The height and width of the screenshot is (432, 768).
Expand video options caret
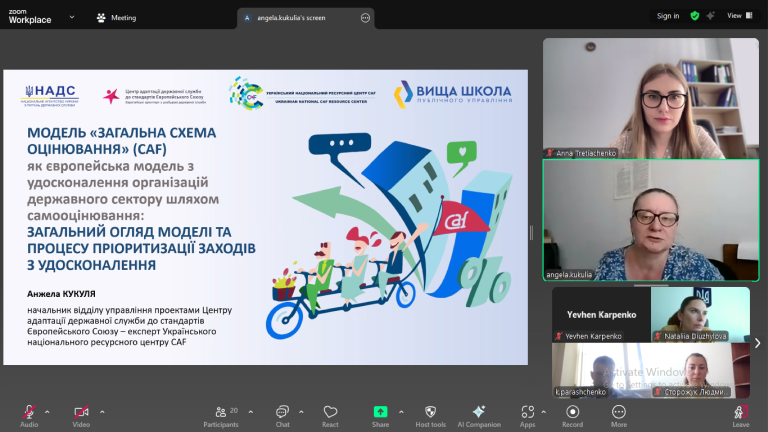pos(100,407)
